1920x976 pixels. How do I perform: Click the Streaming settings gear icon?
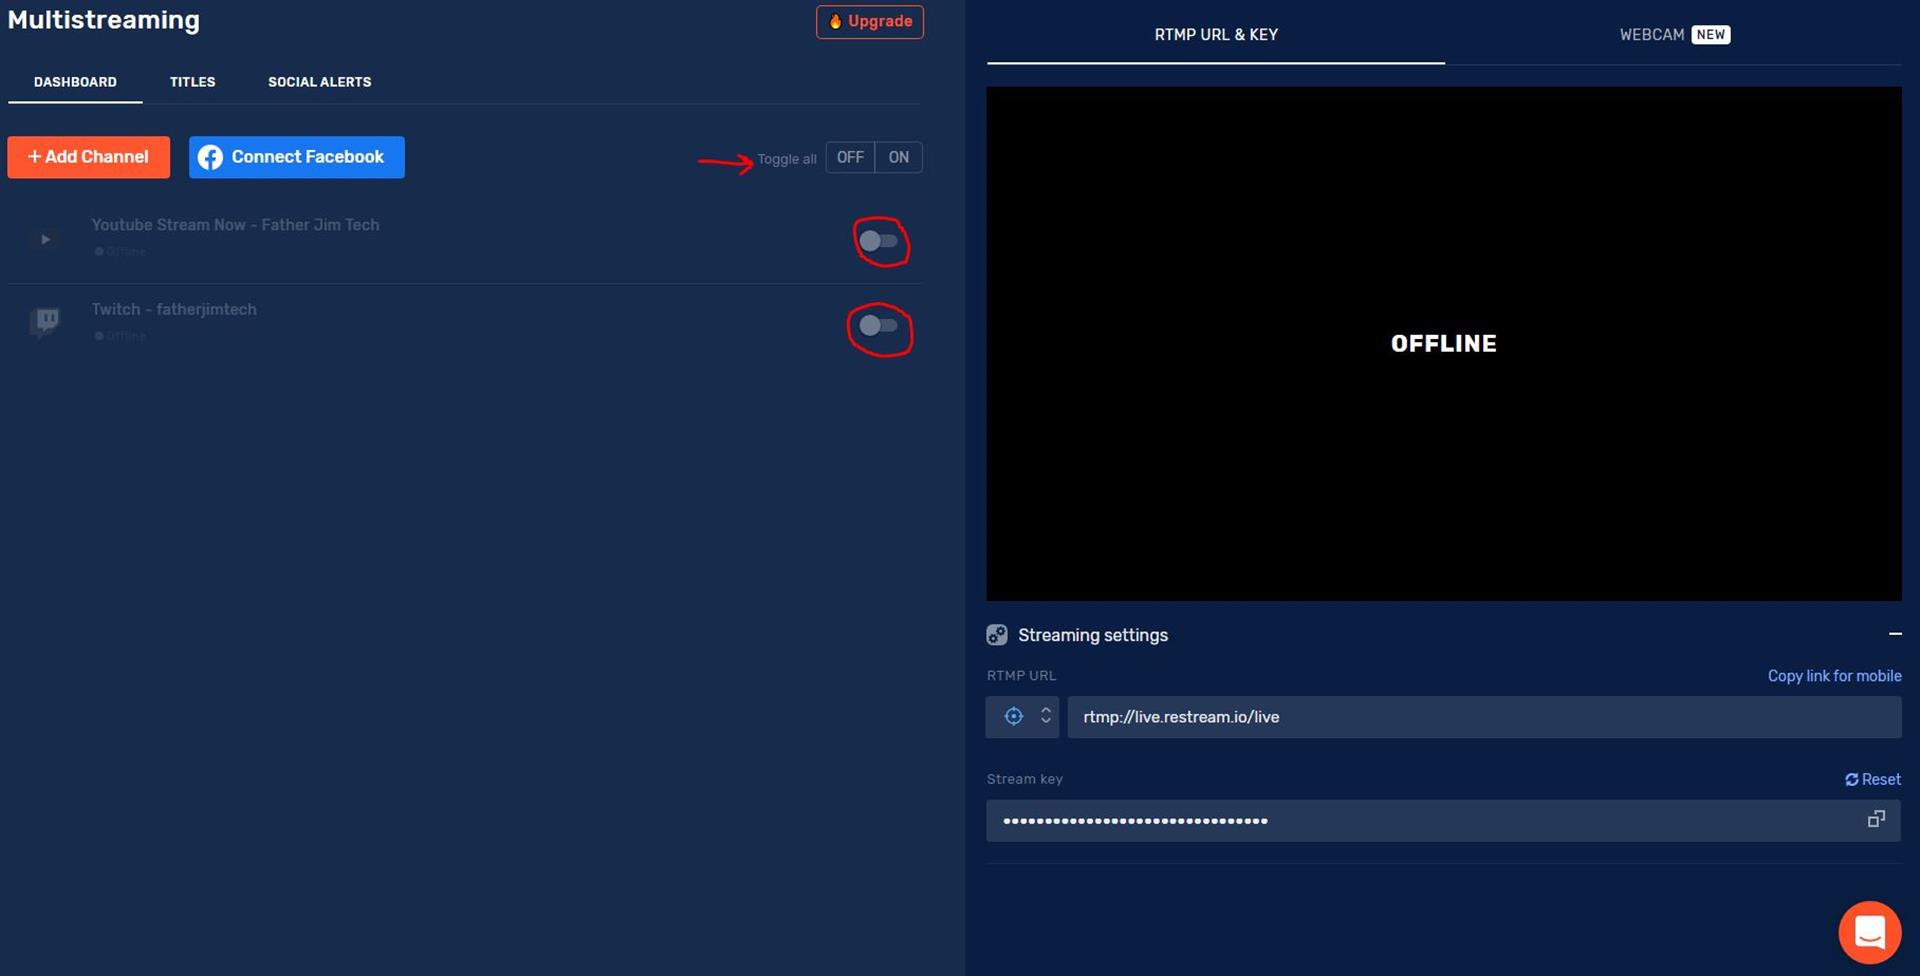click(x=997, y=635)
